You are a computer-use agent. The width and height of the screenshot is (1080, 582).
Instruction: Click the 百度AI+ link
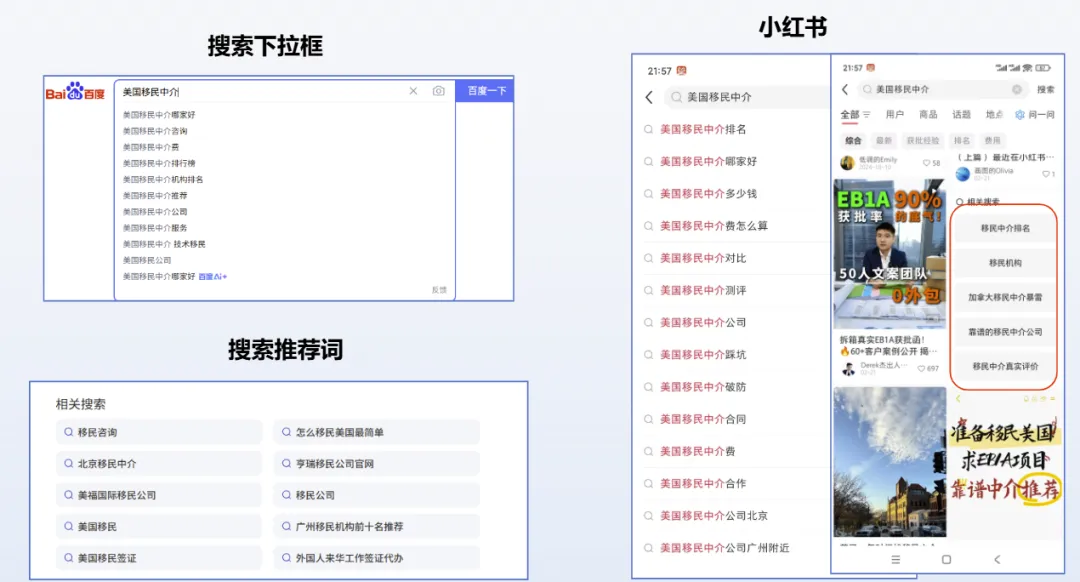click(x=212, y=277)
